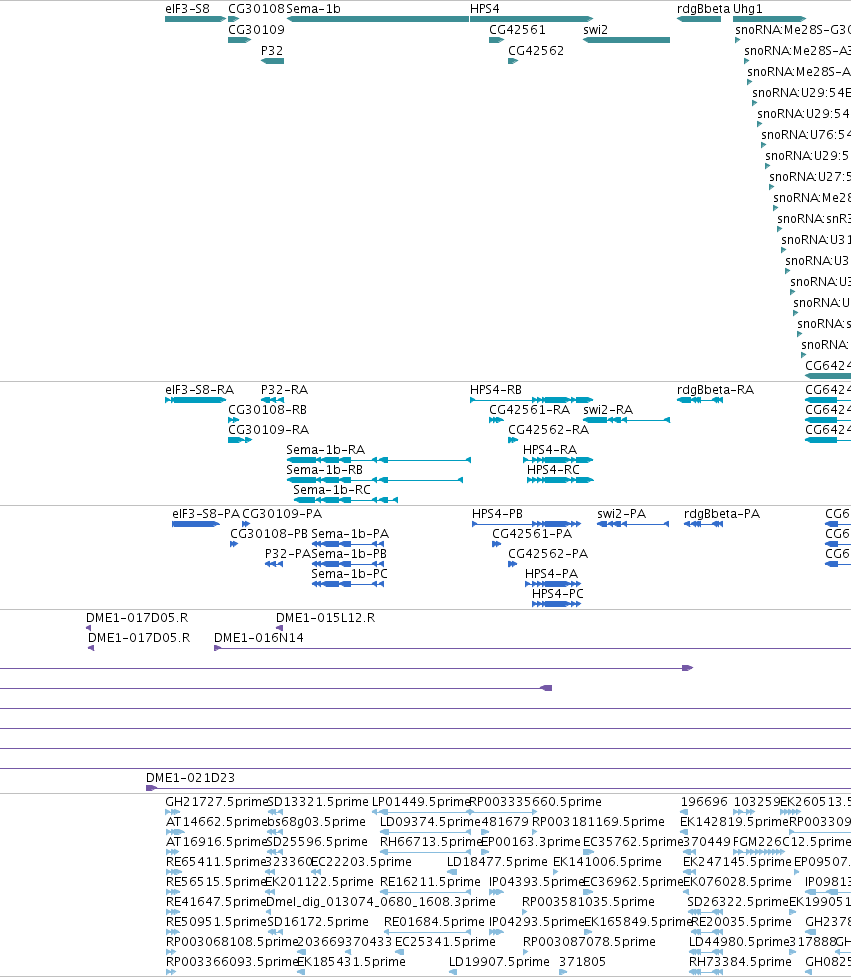This screenshot has height=977, width=851.
Task: Select the CG42561-RA transcript label
Action: pyautogui.click(x=530, y=409)
